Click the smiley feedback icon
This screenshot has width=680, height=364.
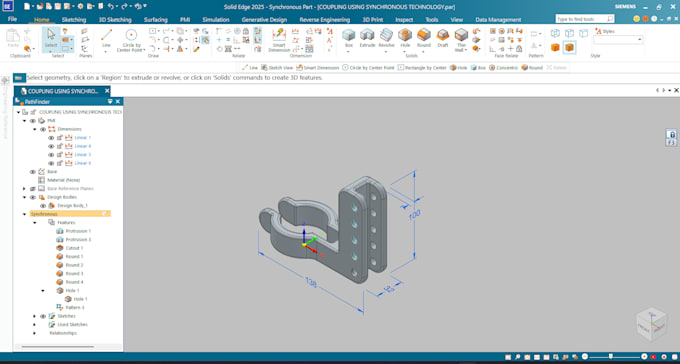click(636, 19)
